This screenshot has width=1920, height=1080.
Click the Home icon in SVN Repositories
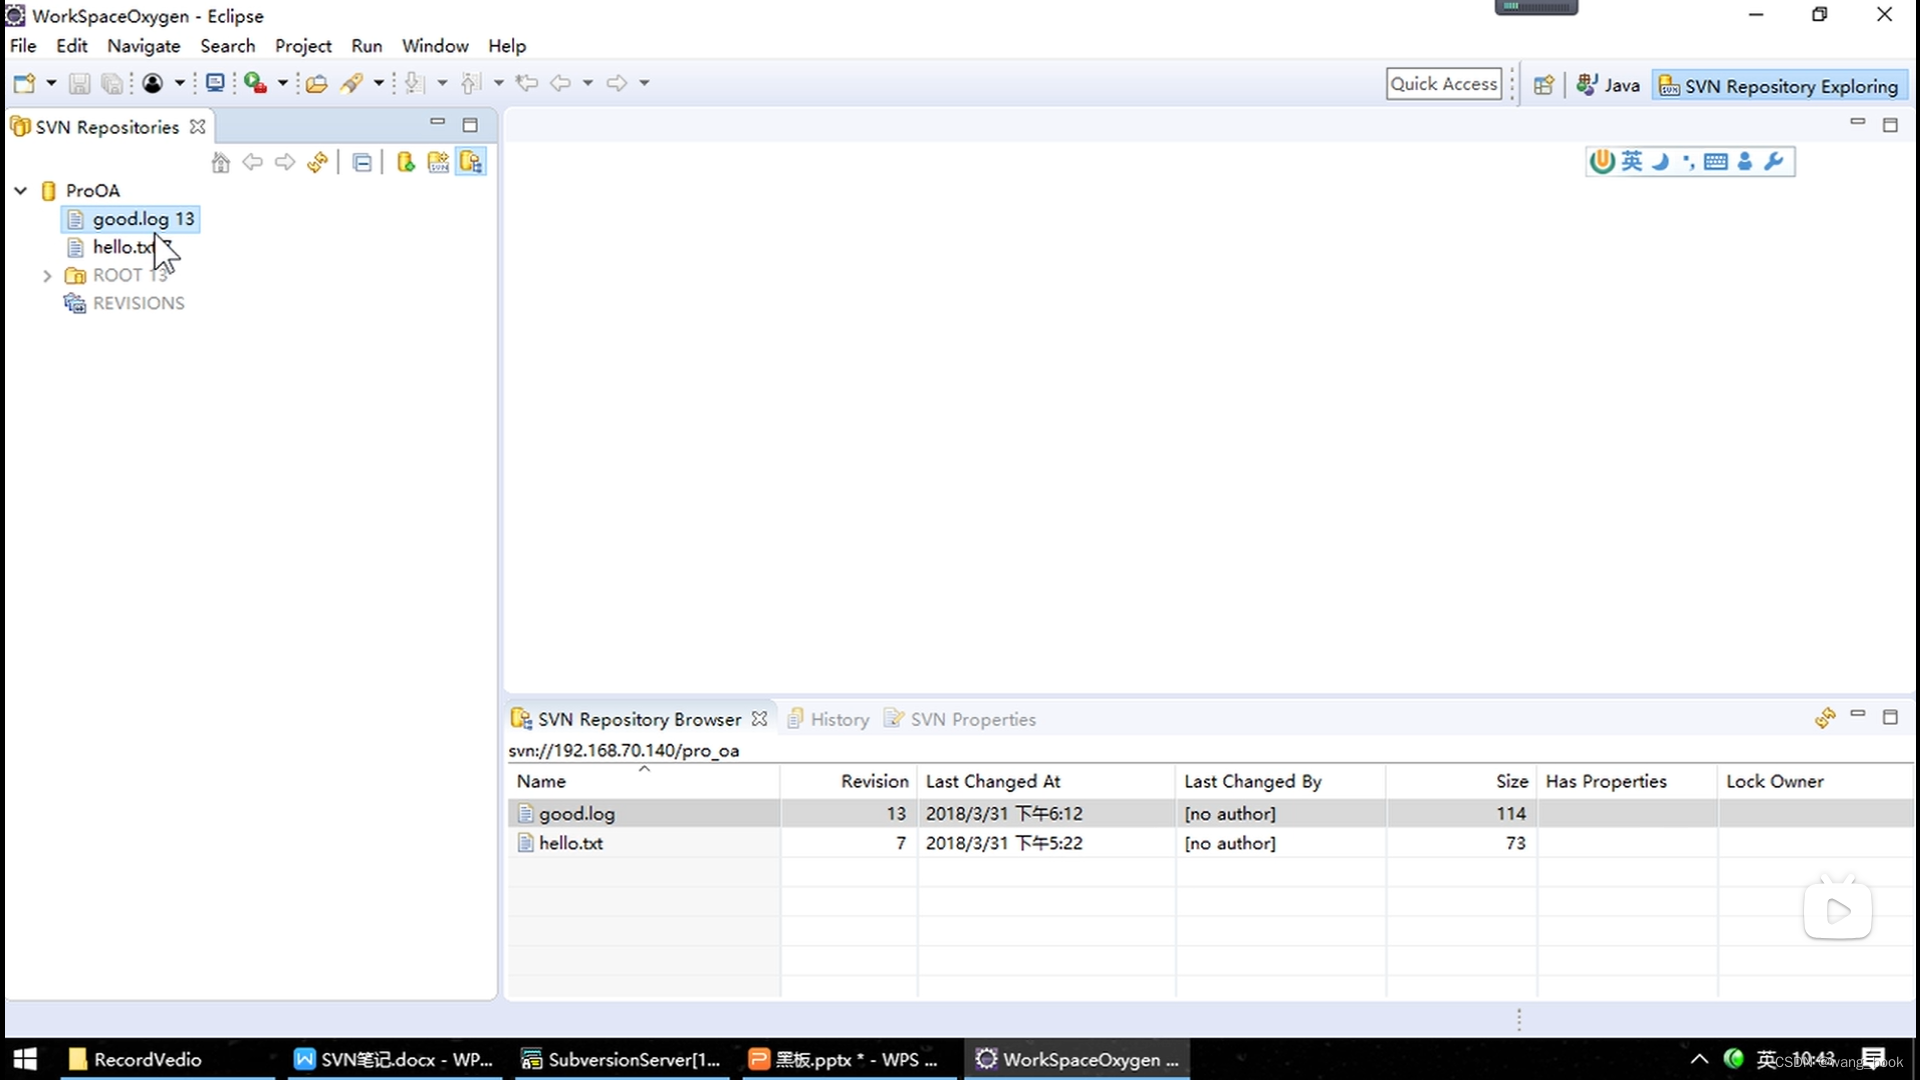(x=221, y=162)
